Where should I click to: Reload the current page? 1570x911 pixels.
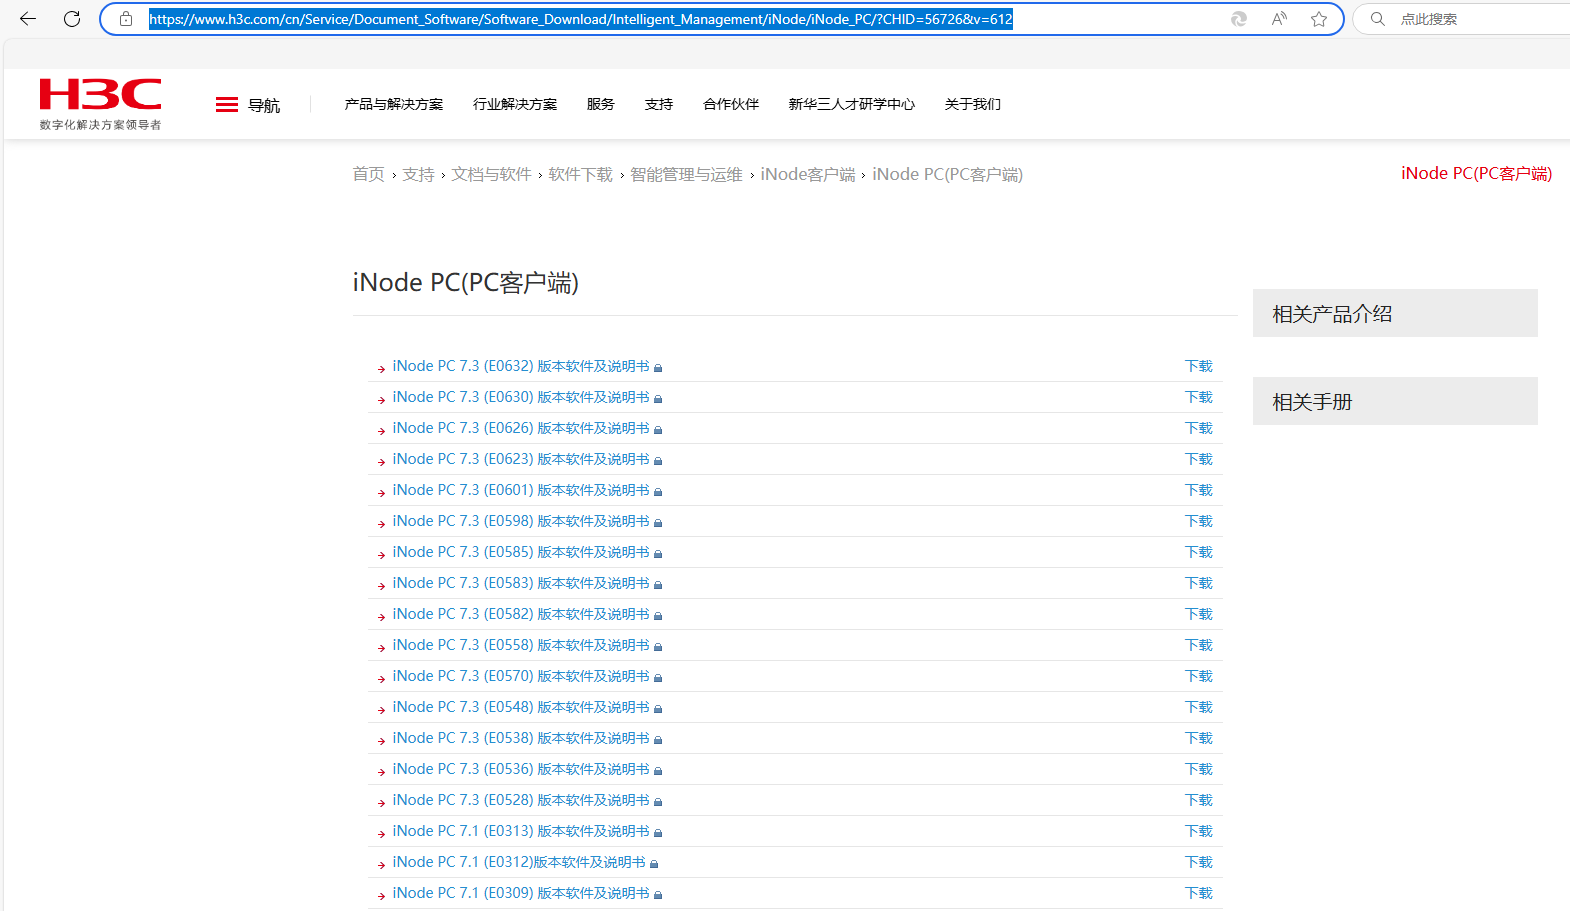[x=72, y=19]
